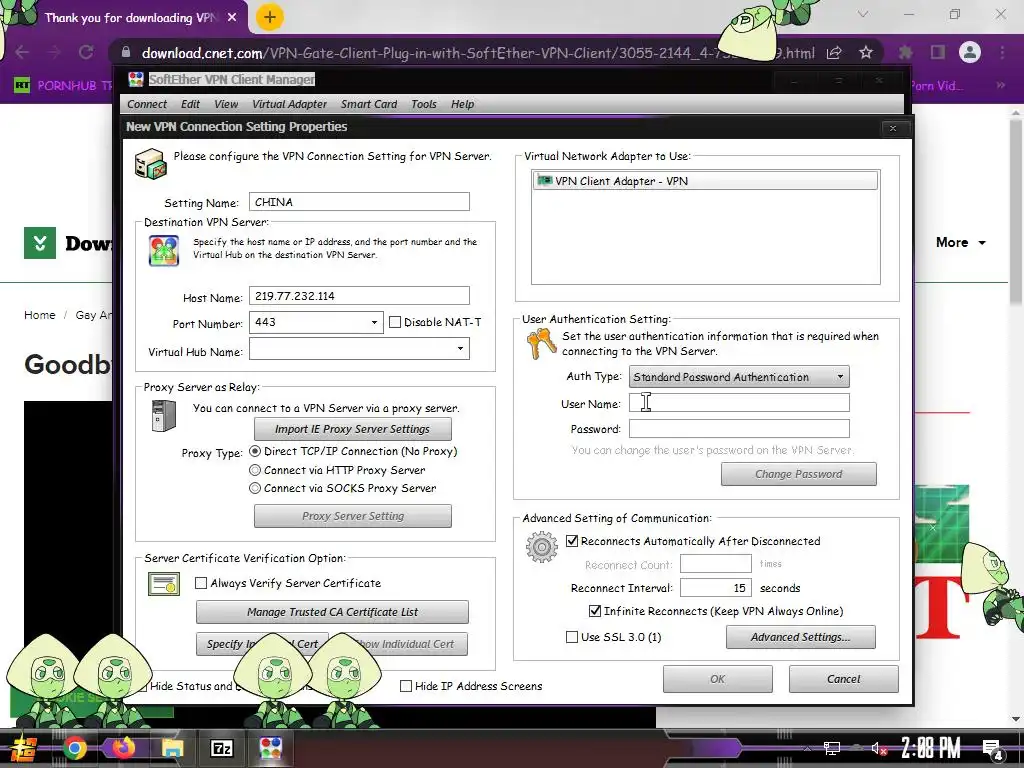Check Always Verify Server Certificate

tap(201, 583)
